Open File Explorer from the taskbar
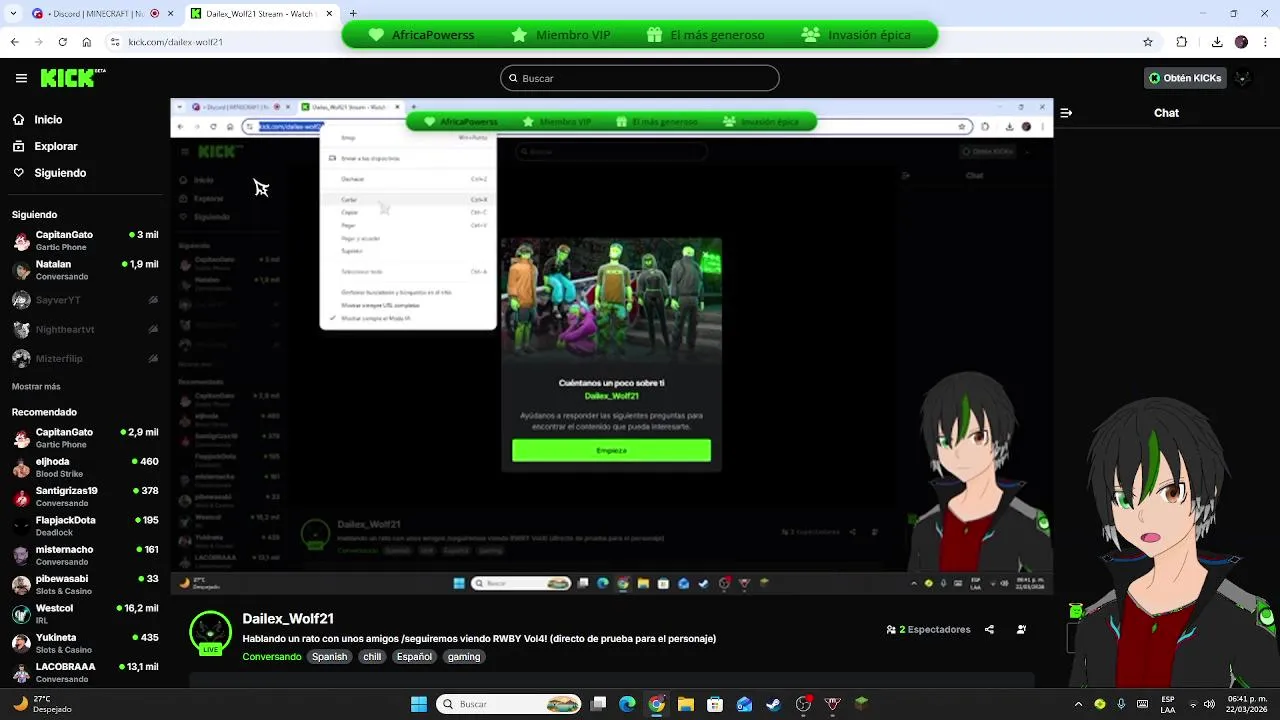 pyautogui.click(x=686, y=704)
